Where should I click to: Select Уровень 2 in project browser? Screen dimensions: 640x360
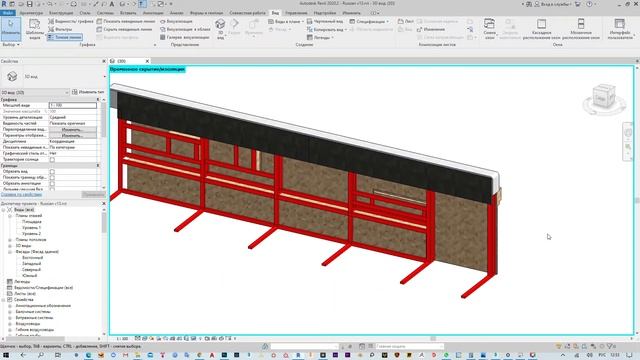[31, 234]
